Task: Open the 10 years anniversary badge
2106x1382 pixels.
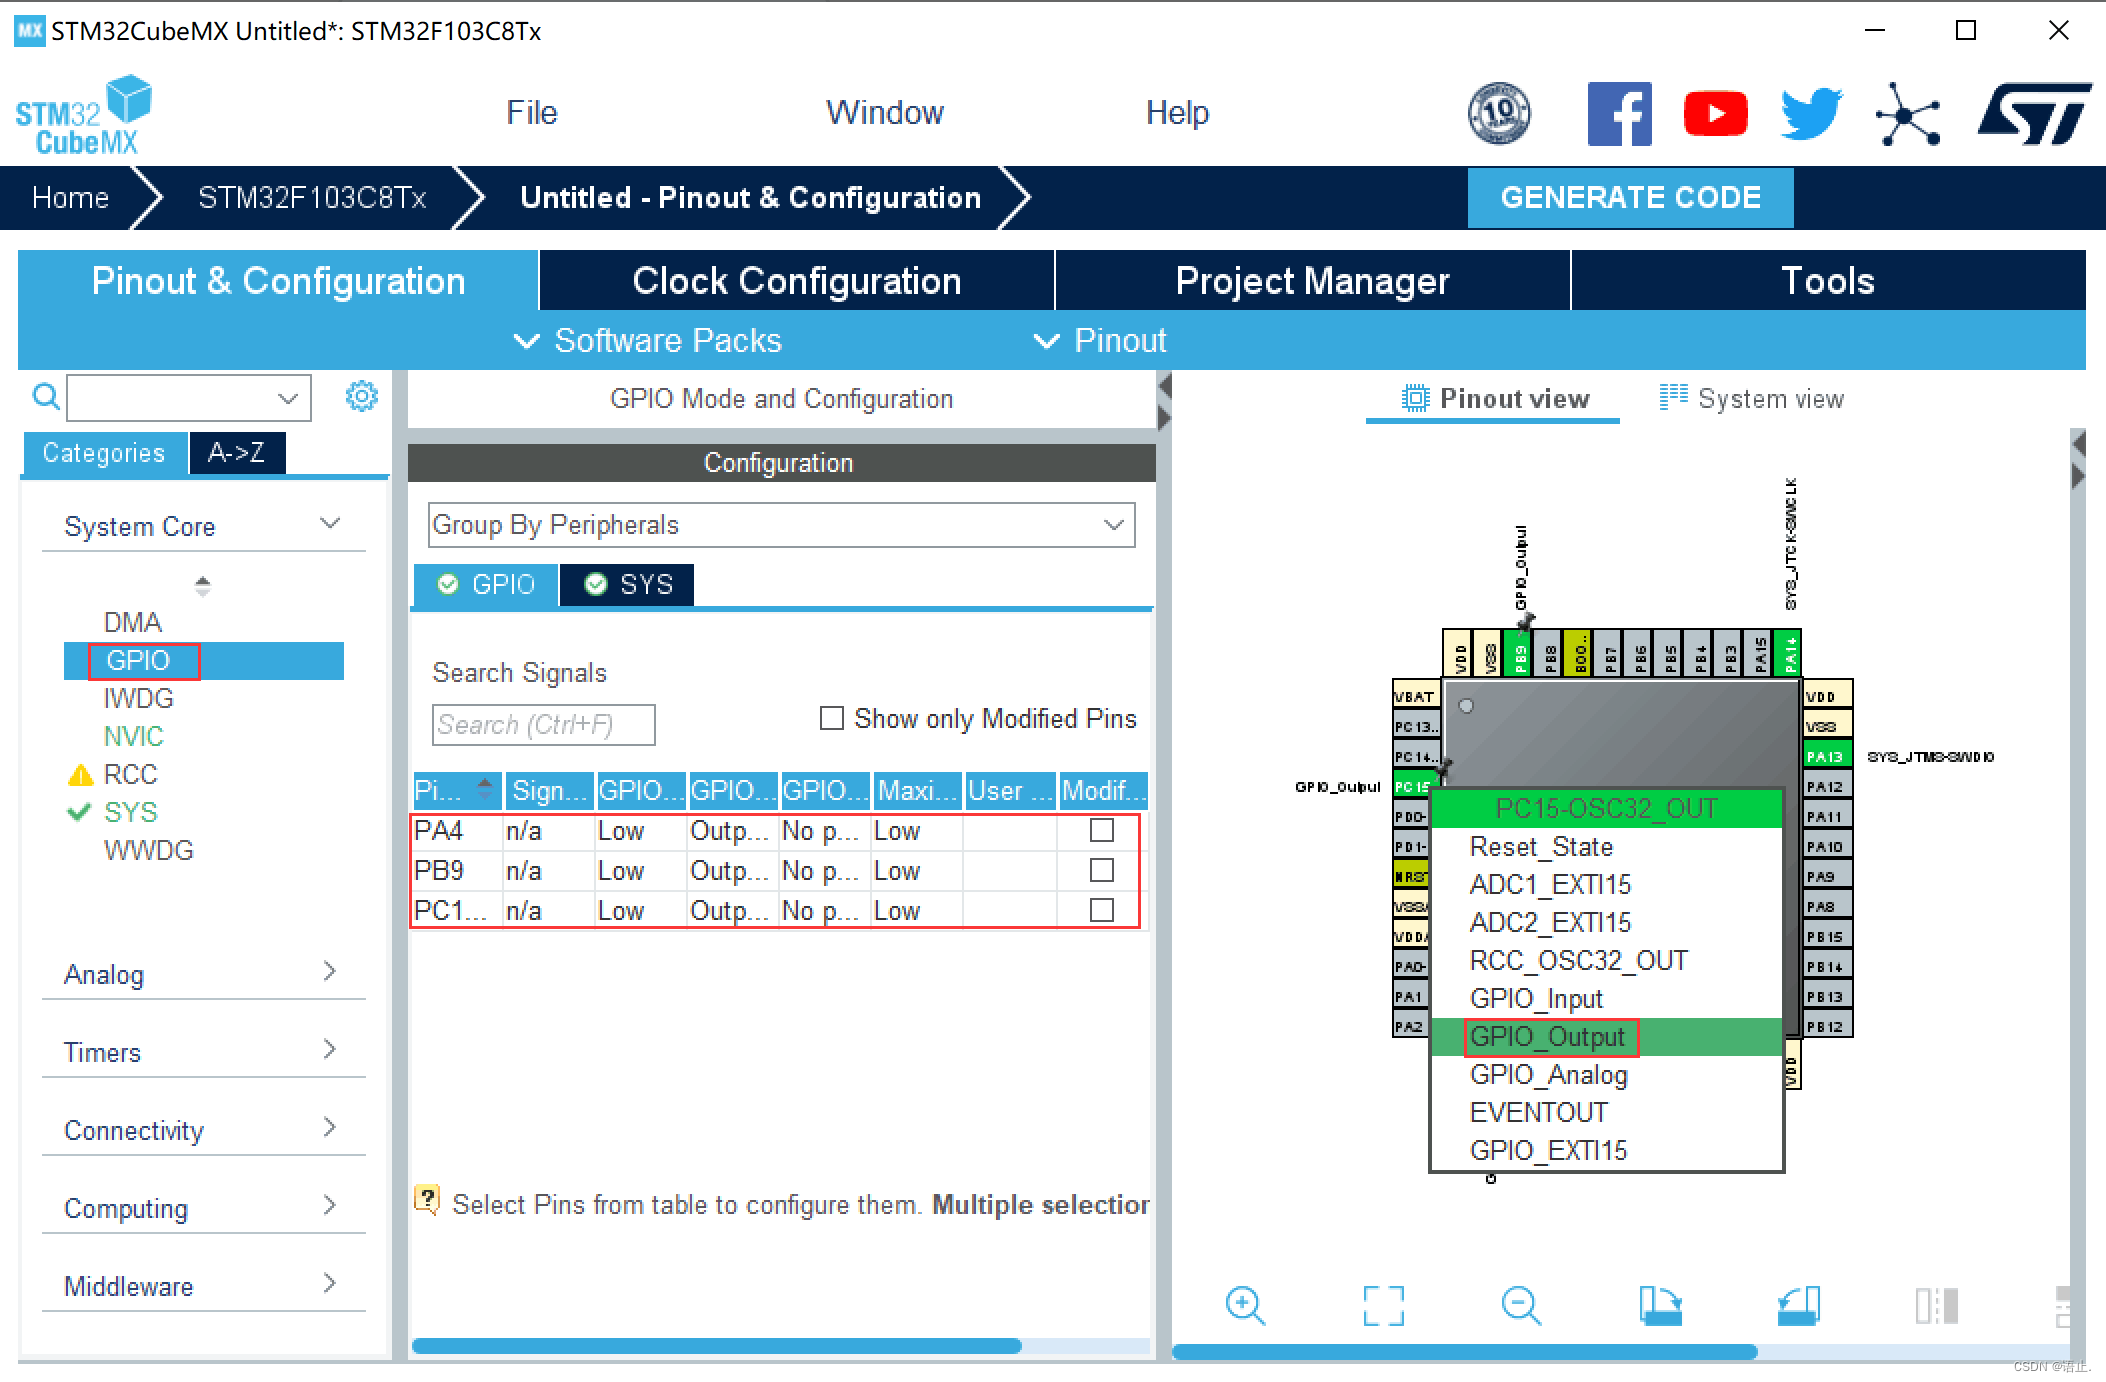Action: pyautogui.click(x=1499, y=113)
